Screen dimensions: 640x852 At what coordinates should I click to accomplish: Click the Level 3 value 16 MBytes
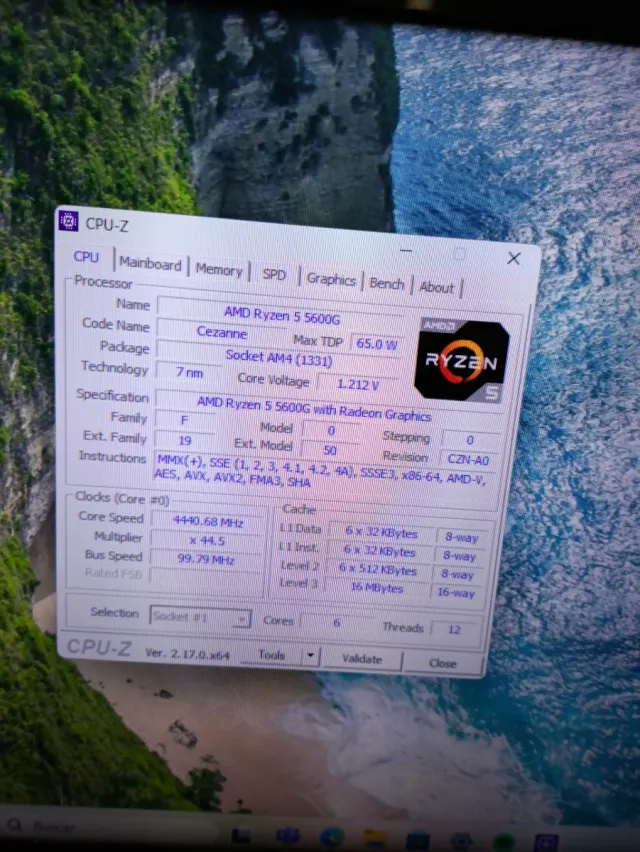(x=377, y=587)
